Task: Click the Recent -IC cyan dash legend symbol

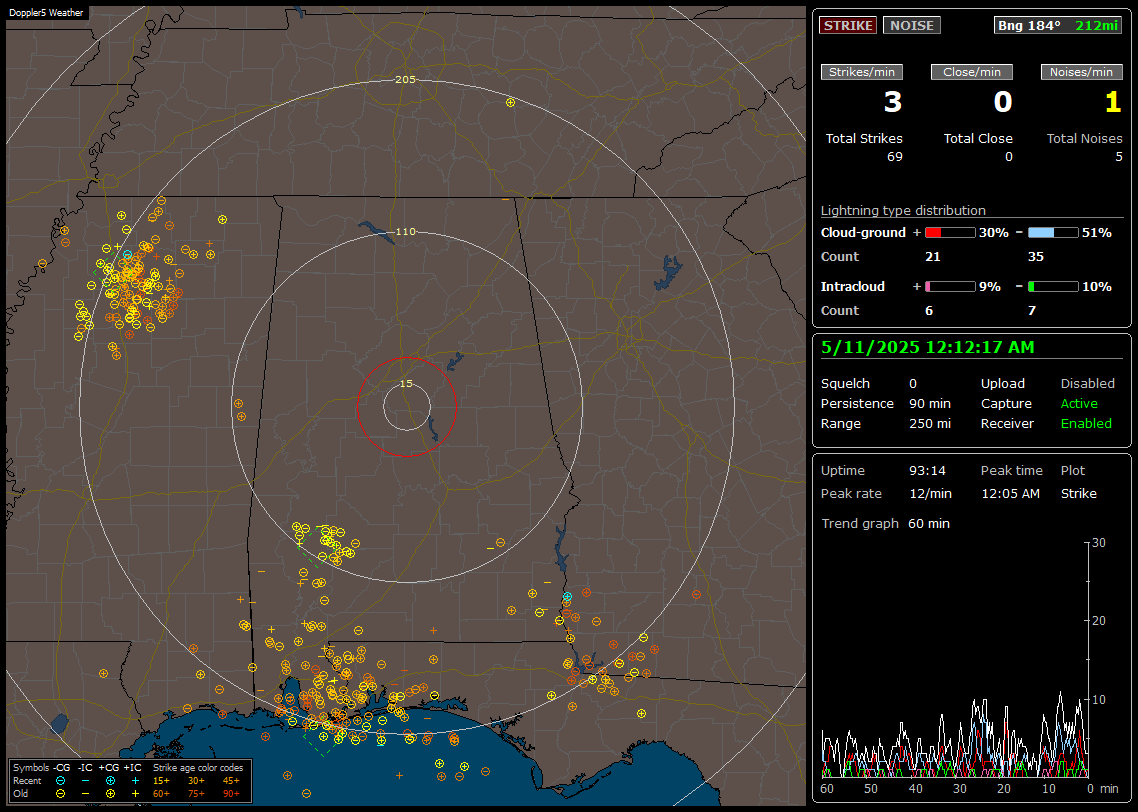Action: point(85,781)
